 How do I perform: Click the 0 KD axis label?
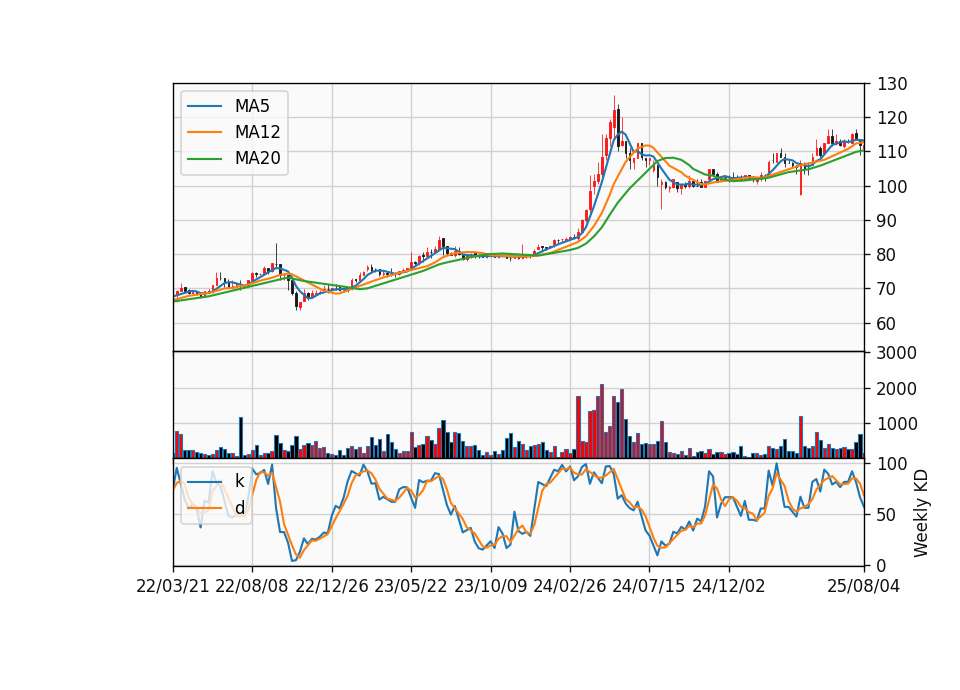pyautogui.click(x=882, y=566)
